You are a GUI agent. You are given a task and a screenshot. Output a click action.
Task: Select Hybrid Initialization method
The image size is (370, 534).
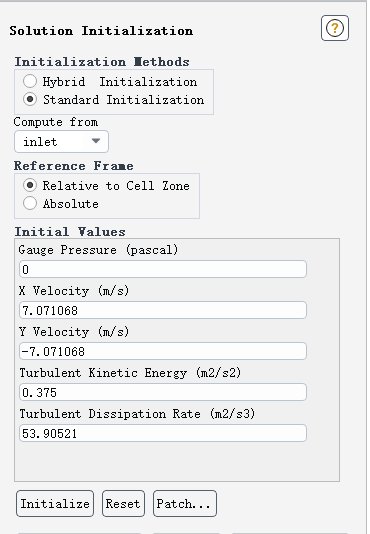click(x=30, y=81)
